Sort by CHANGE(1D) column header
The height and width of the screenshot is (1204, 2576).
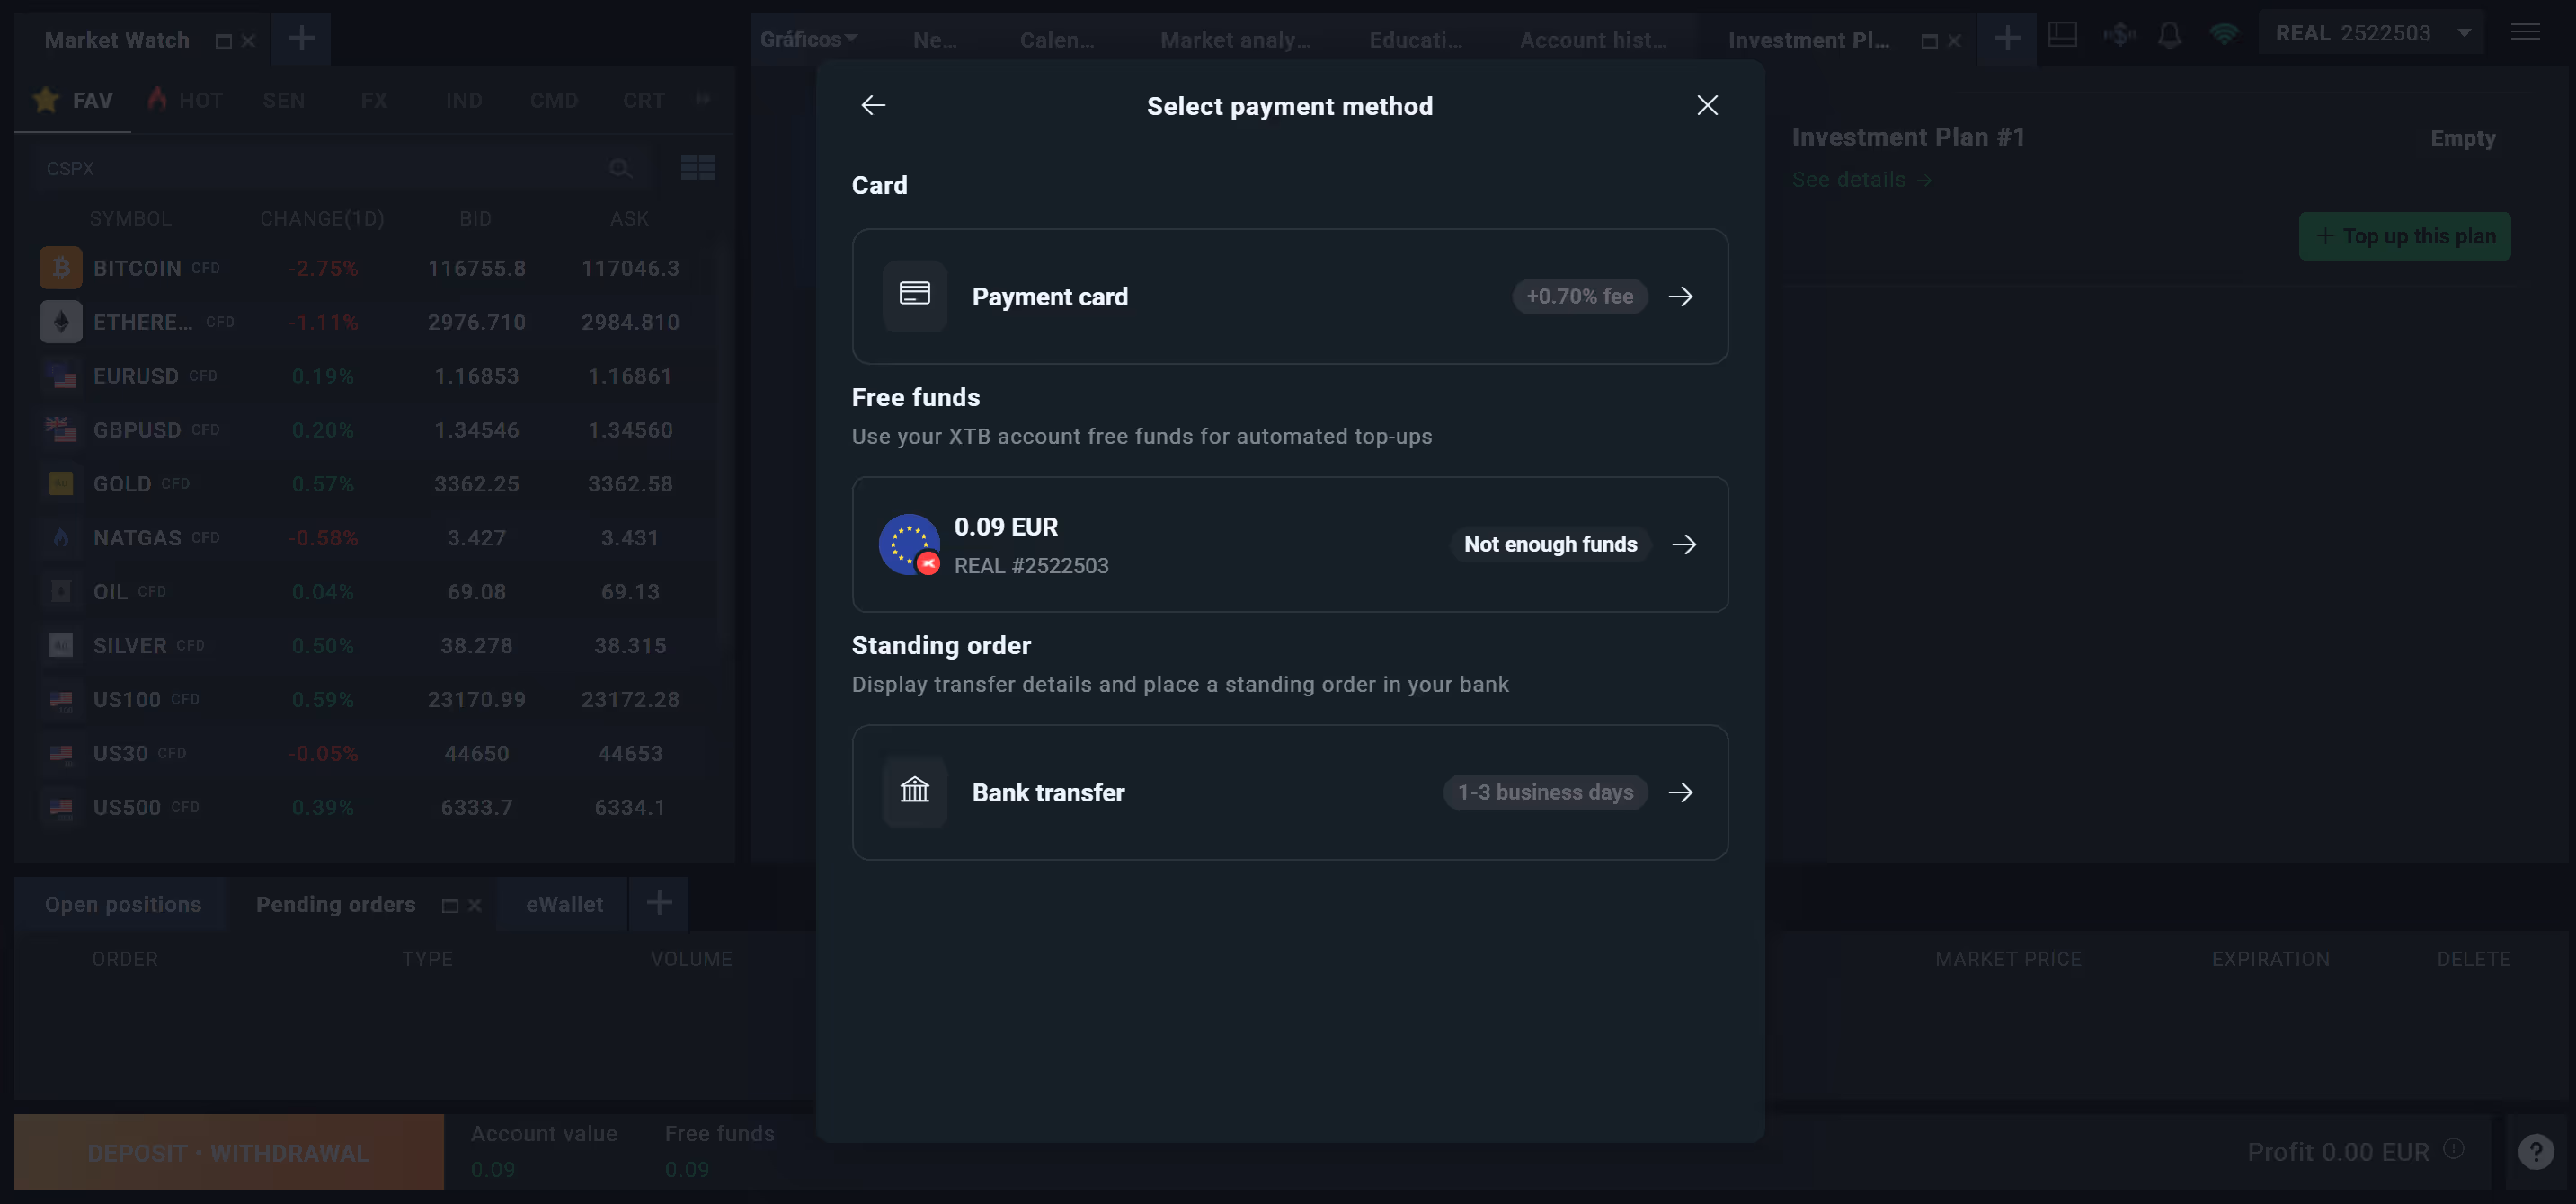coord(321,218)
